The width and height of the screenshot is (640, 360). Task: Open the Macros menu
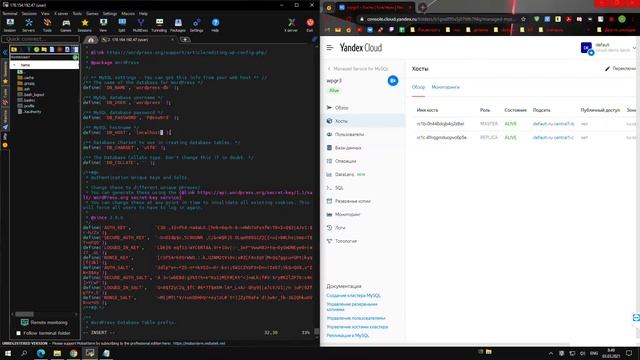coord(128,13)
